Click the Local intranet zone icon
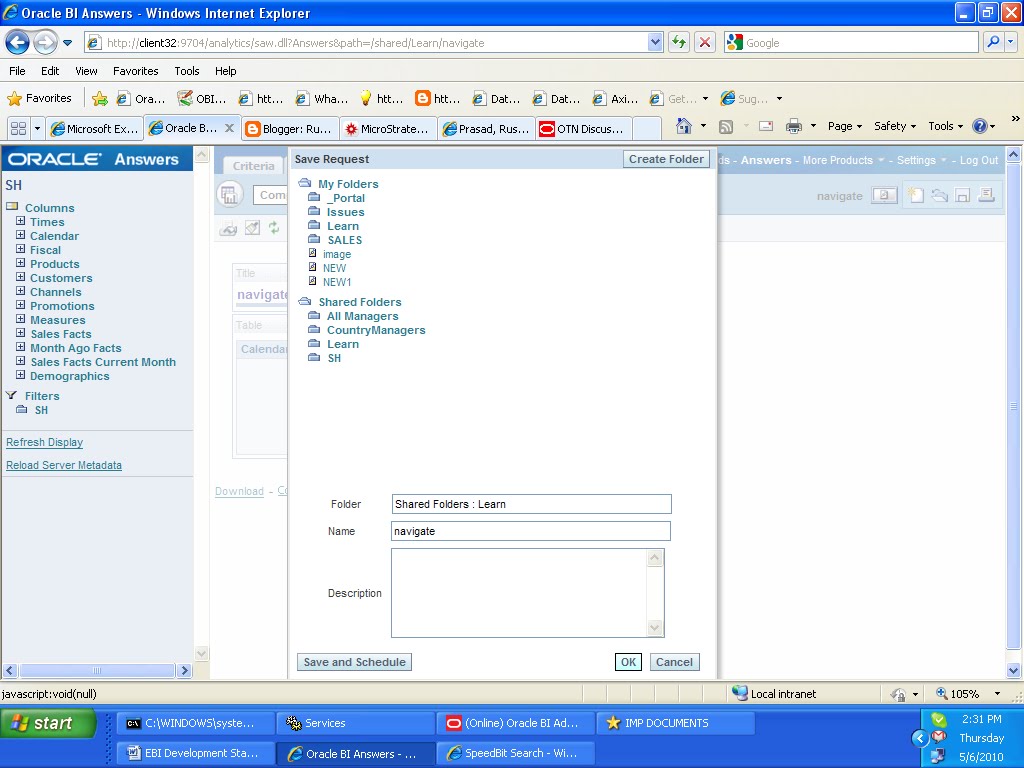Screen dimensions: 1024x768 (x=739, y=693)
